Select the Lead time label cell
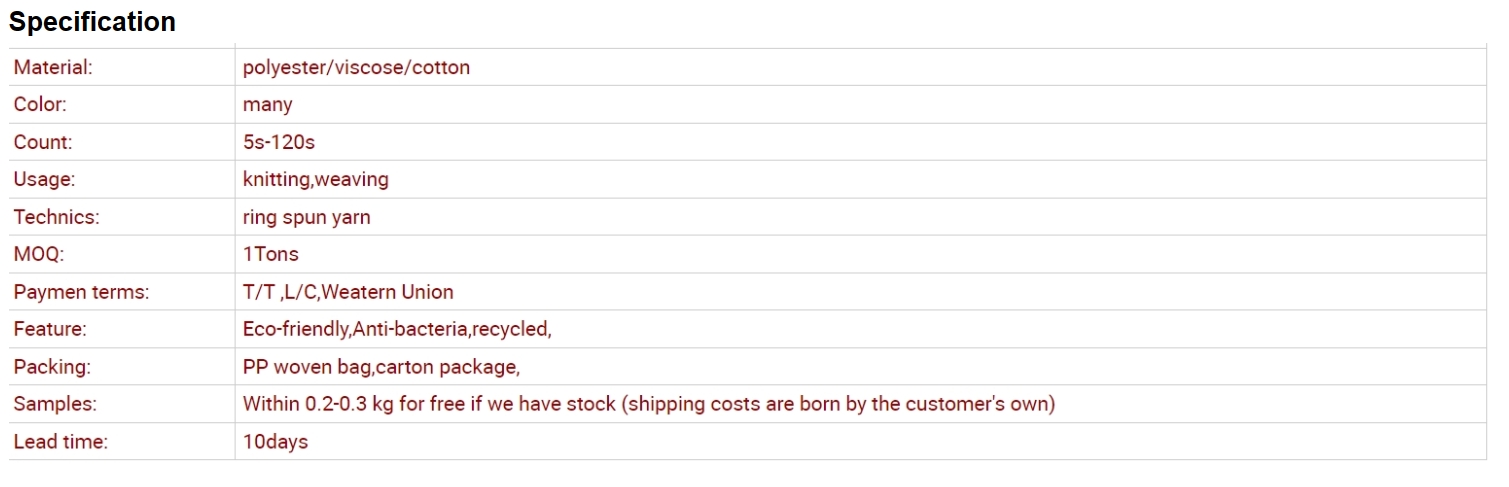1509x487 pixels. click(x=122, y=442)
